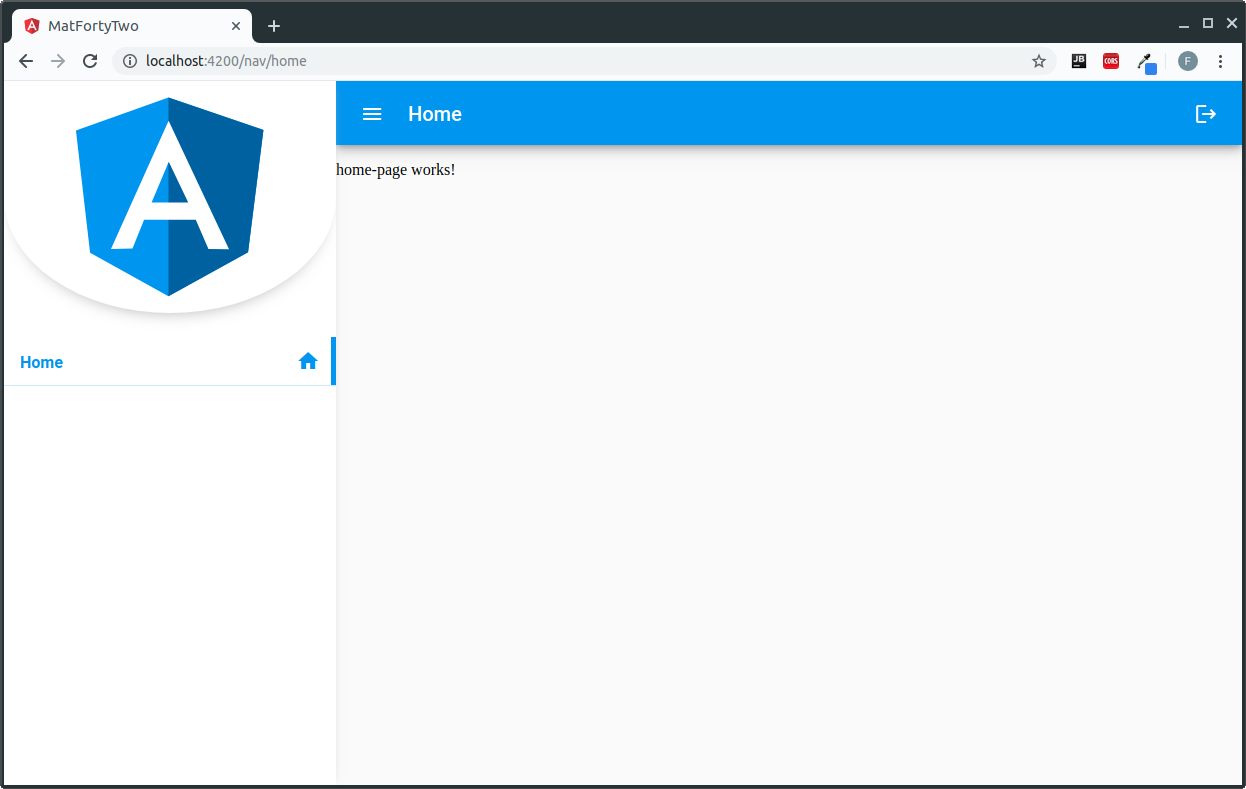The width and height of the screenshot is (1246, 789).
Task: Bookmark this page with the star icon
Action: coord(1039,61)
